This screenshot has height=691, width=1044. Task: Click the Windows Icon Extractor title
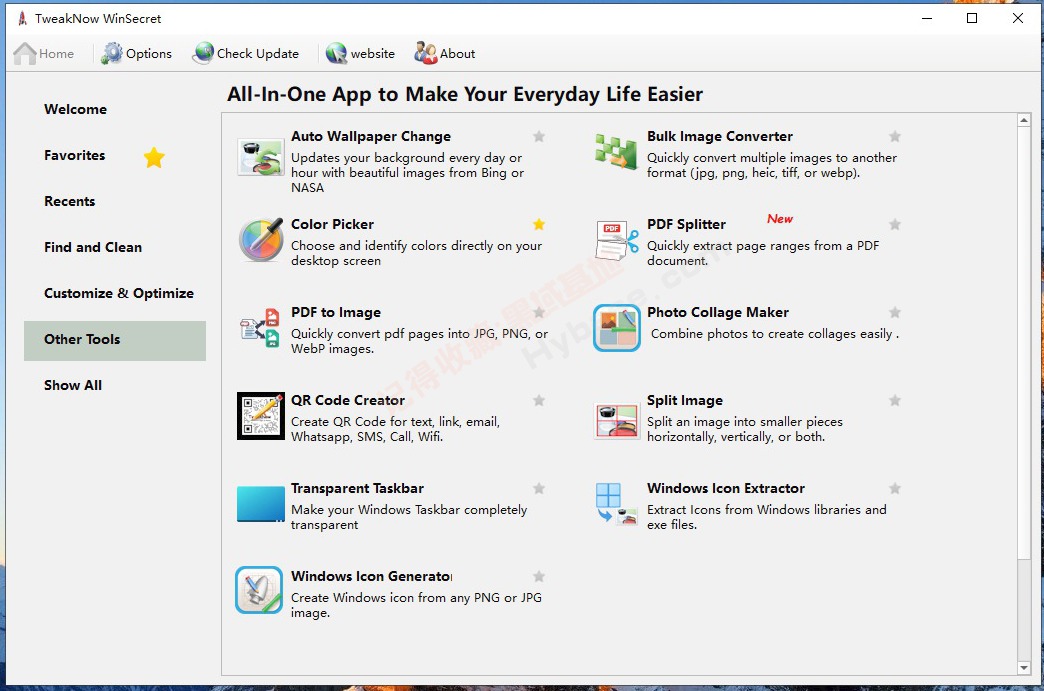[726, 488]
